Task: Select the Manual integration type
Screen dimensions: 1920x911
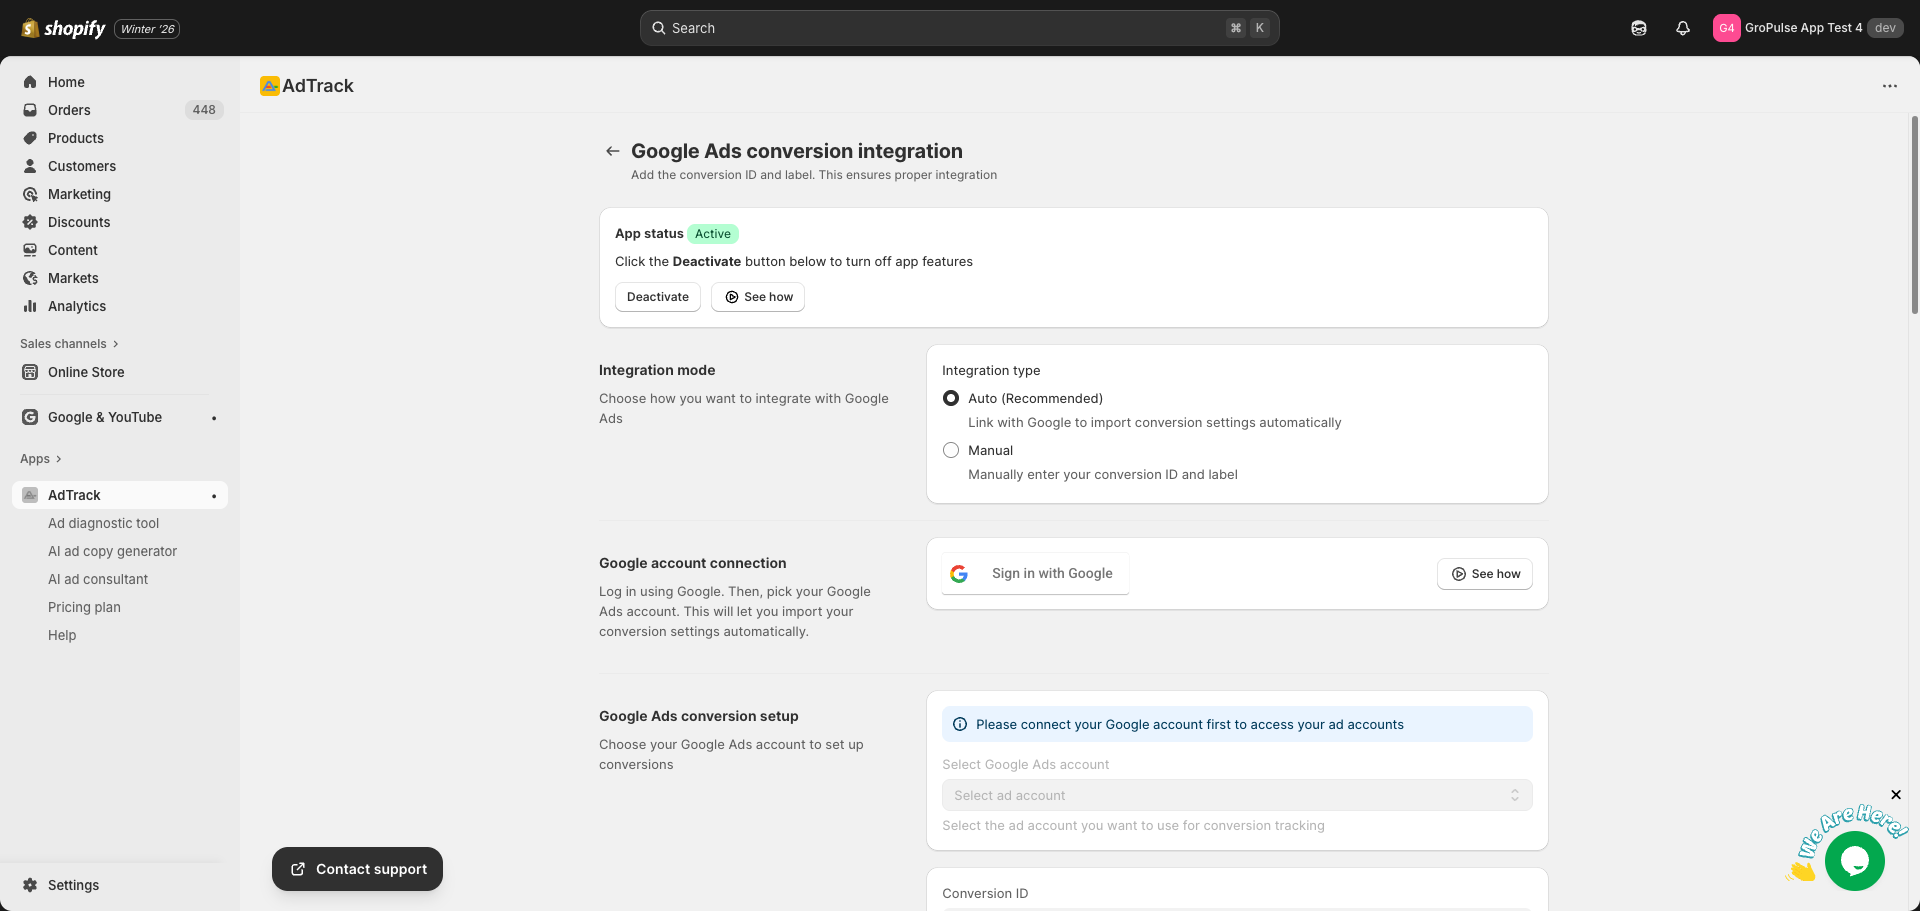Action: (x=950, y=450)
